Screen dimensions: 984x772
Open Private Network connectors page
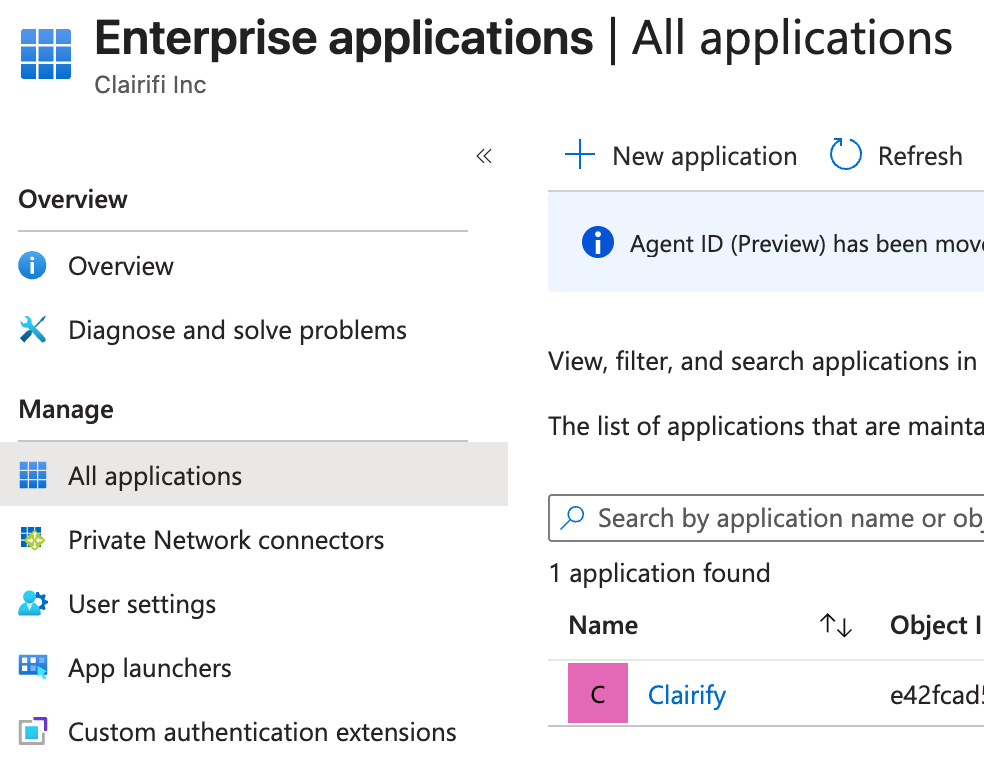226,540
